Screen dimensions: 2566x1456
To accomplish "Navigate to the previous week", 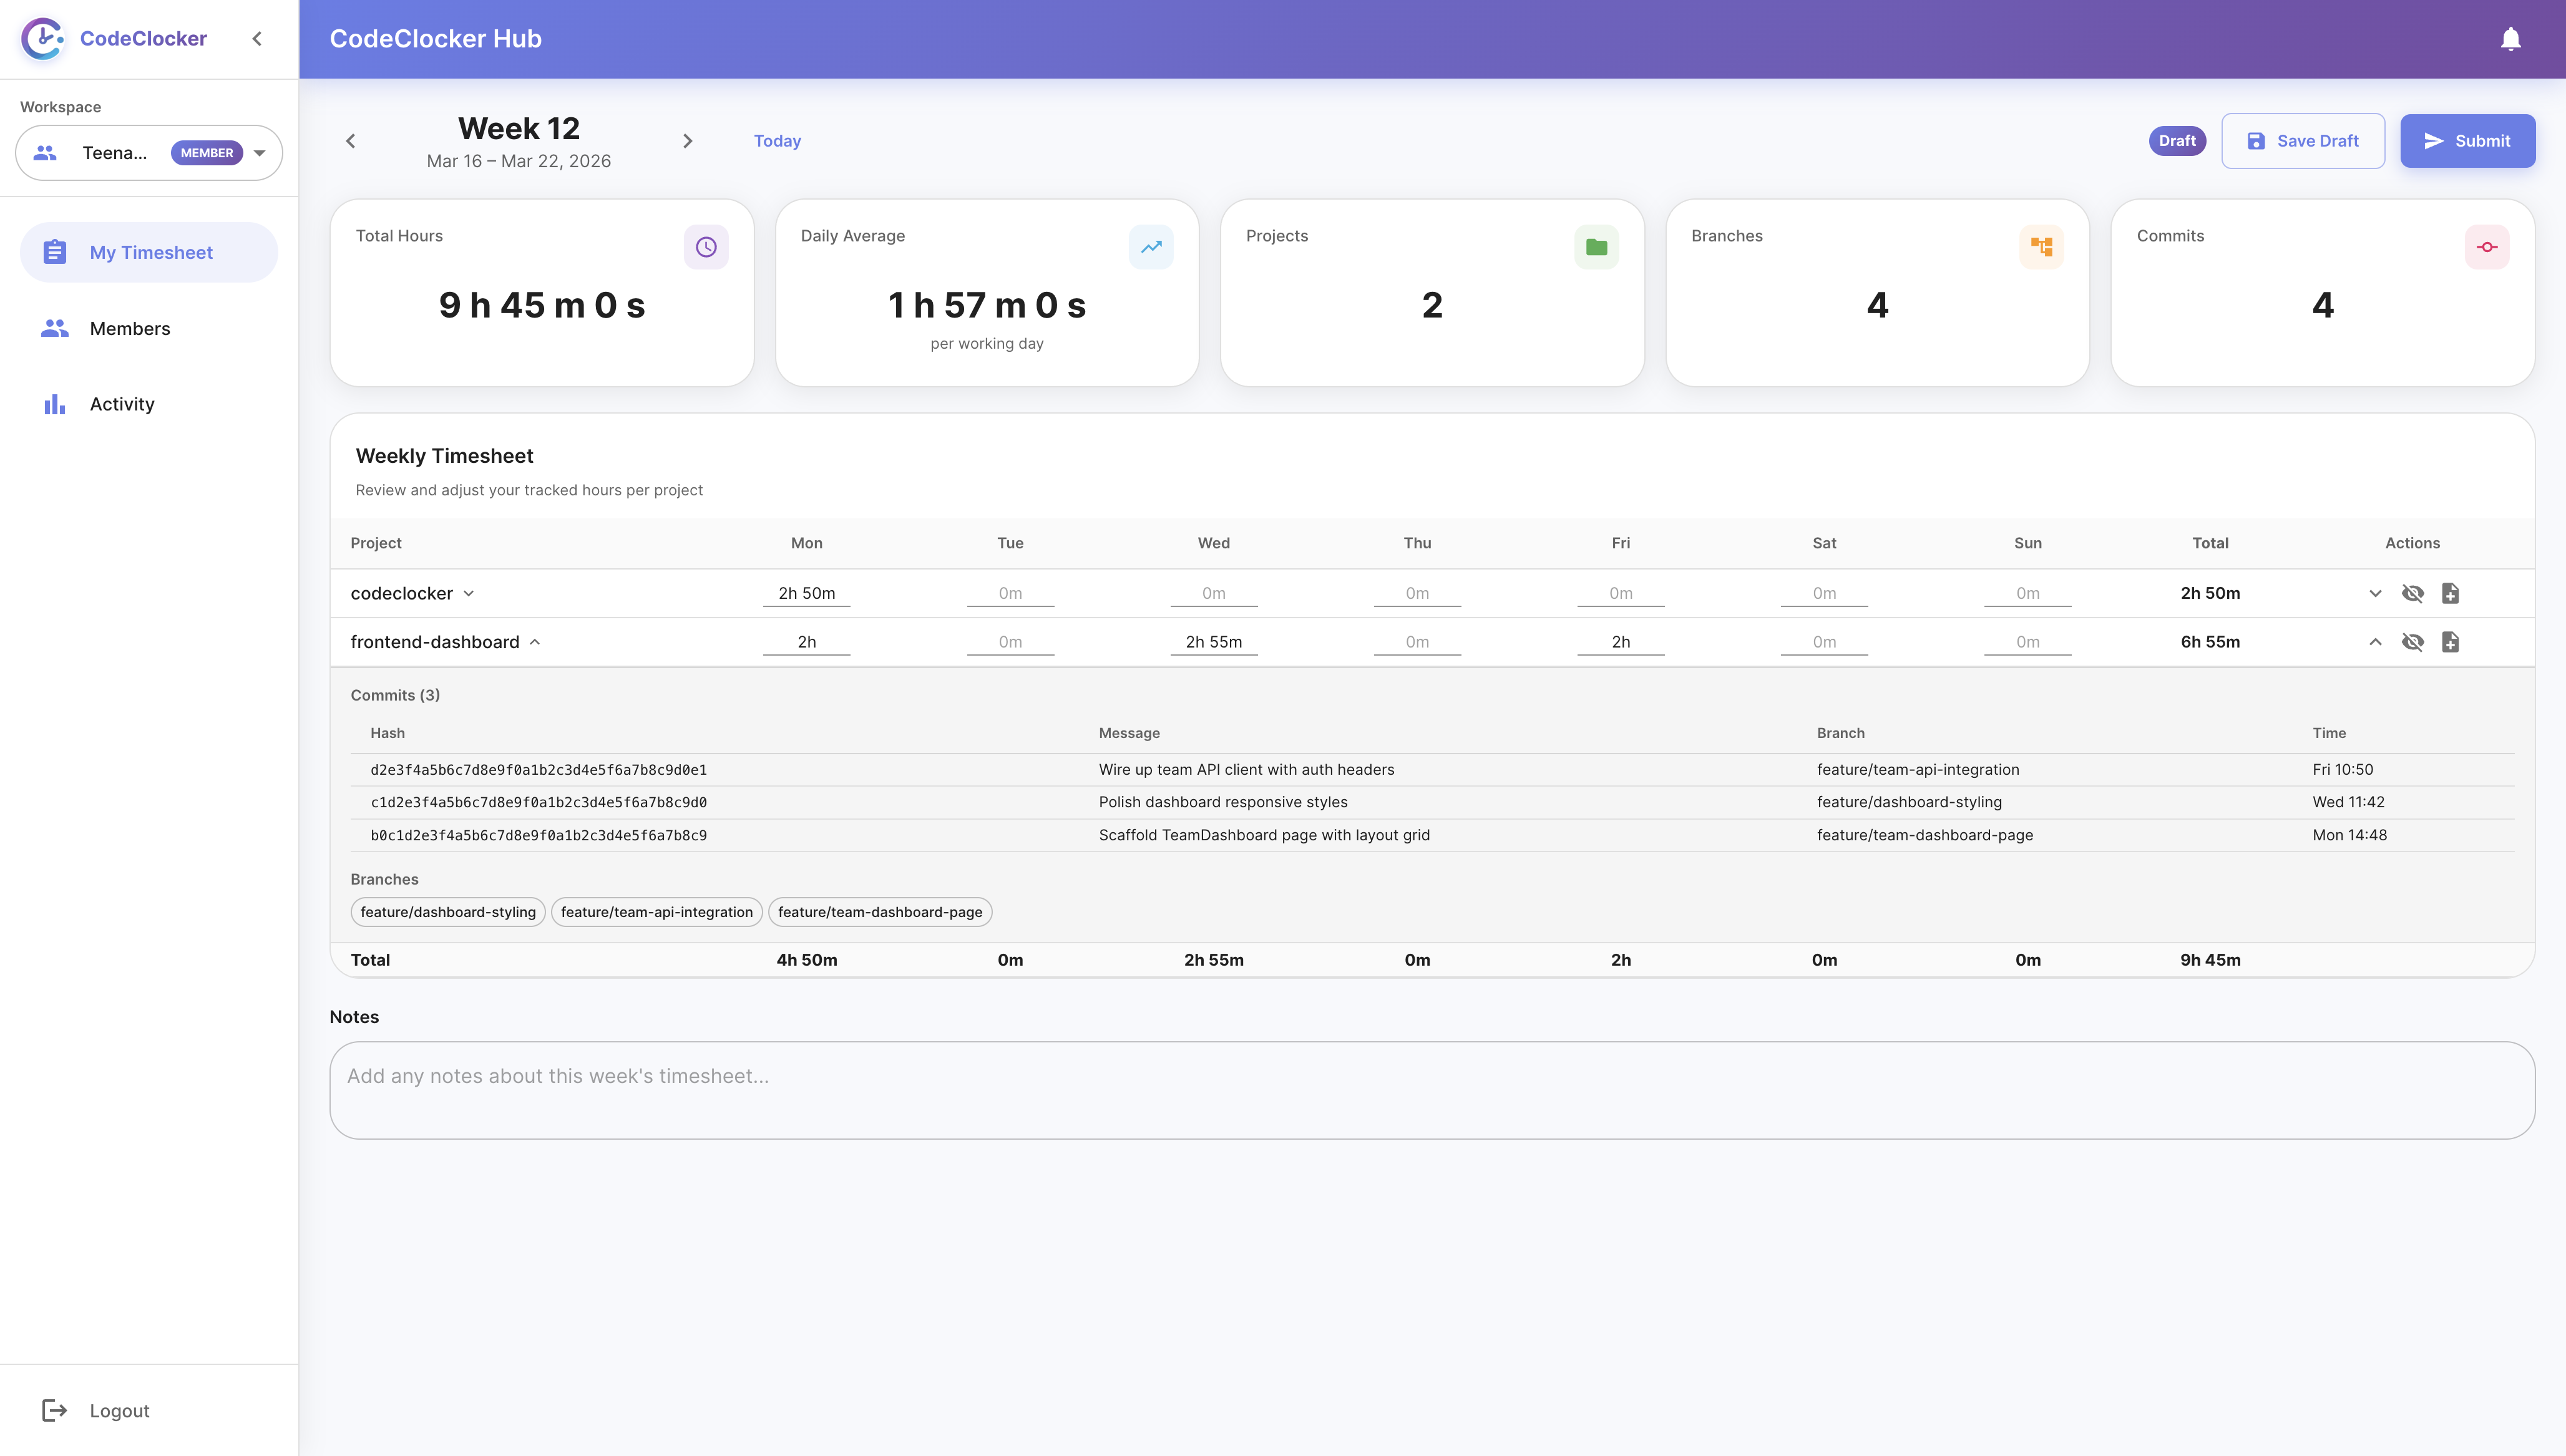I will pos(350,140).
